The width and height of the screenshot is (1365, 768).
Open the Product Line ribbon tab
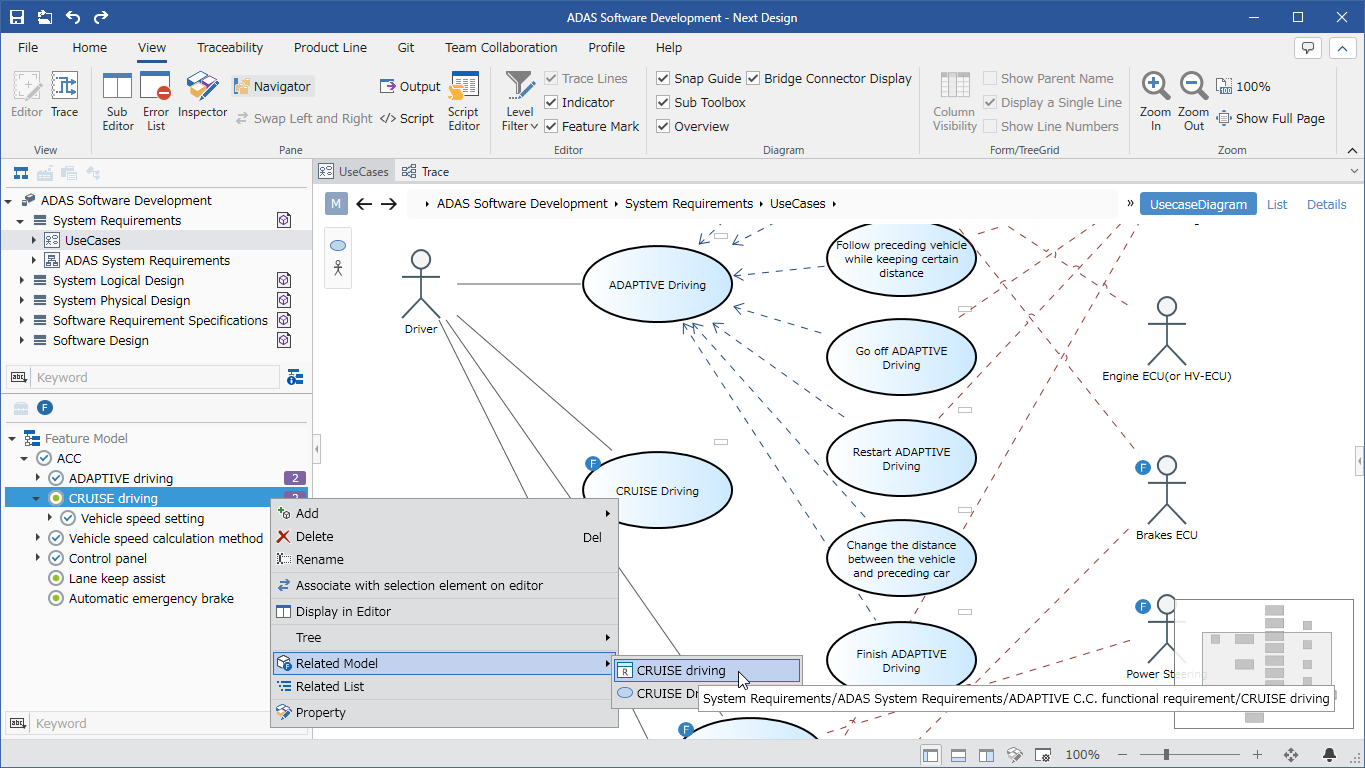330,47
